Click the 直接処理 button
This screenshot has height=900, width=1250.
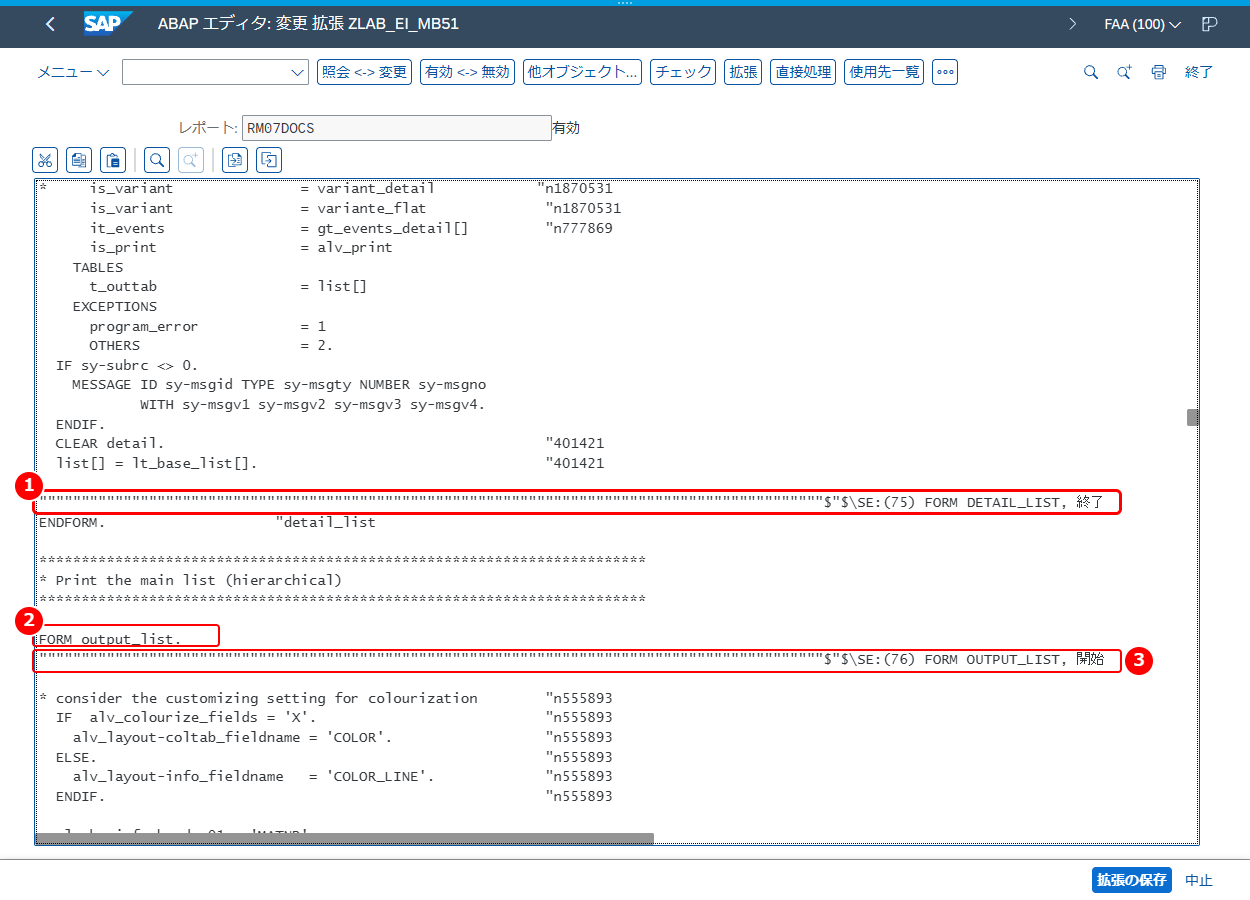point(803,72)
